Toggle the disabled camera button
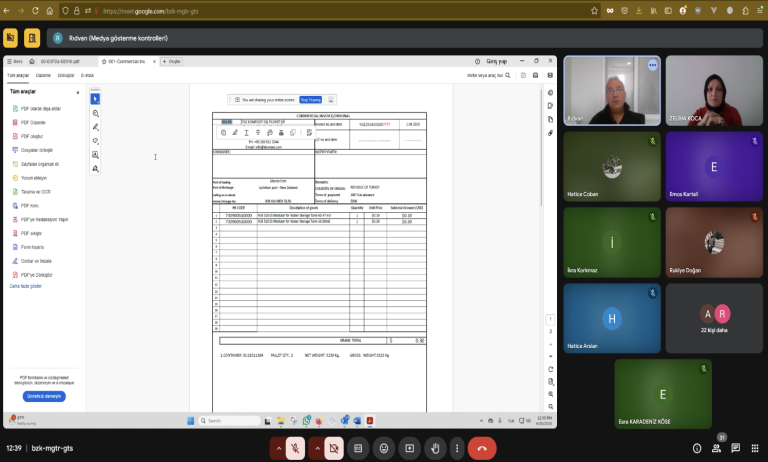This screenshot has height=462, width=768. (x=334, y=448)
